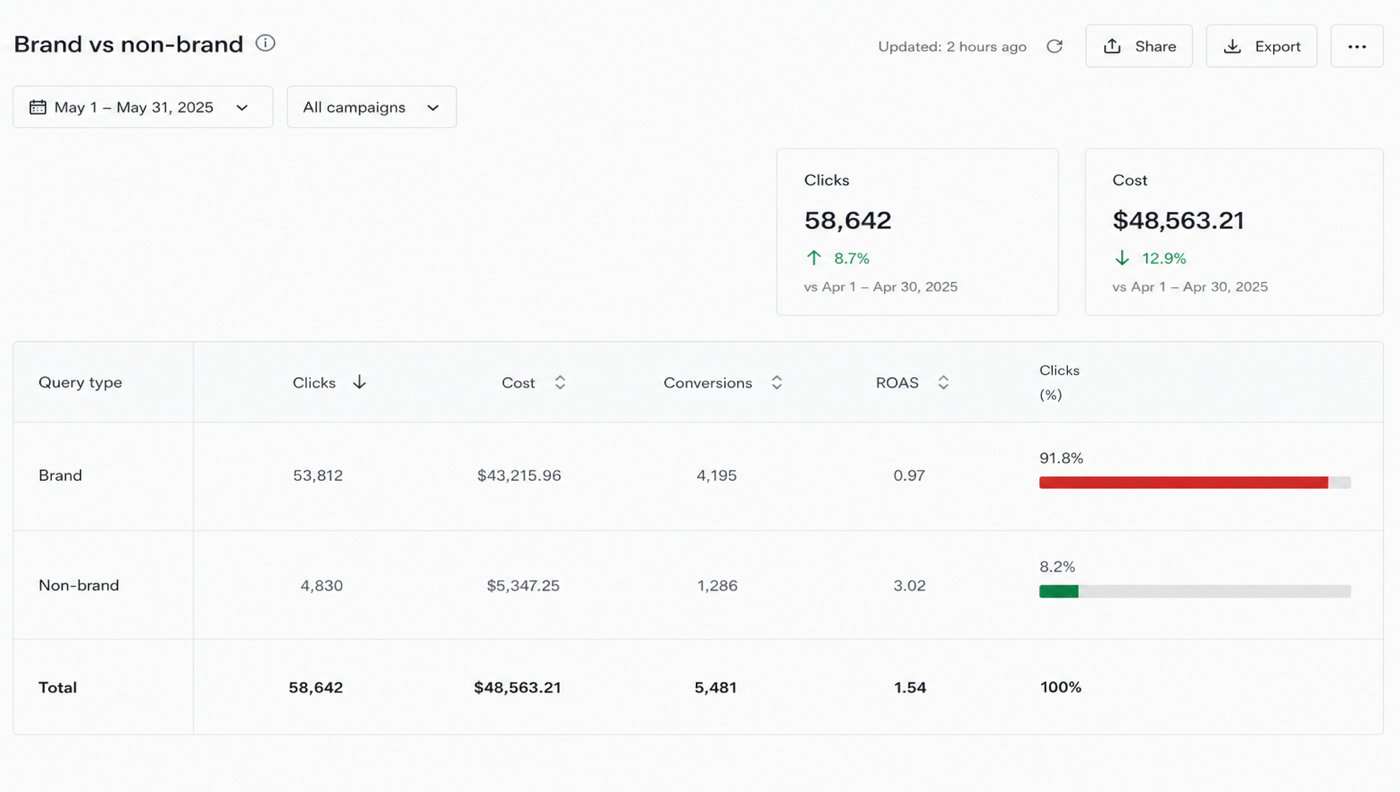Open the Clicks summary card

coord(917,232)
